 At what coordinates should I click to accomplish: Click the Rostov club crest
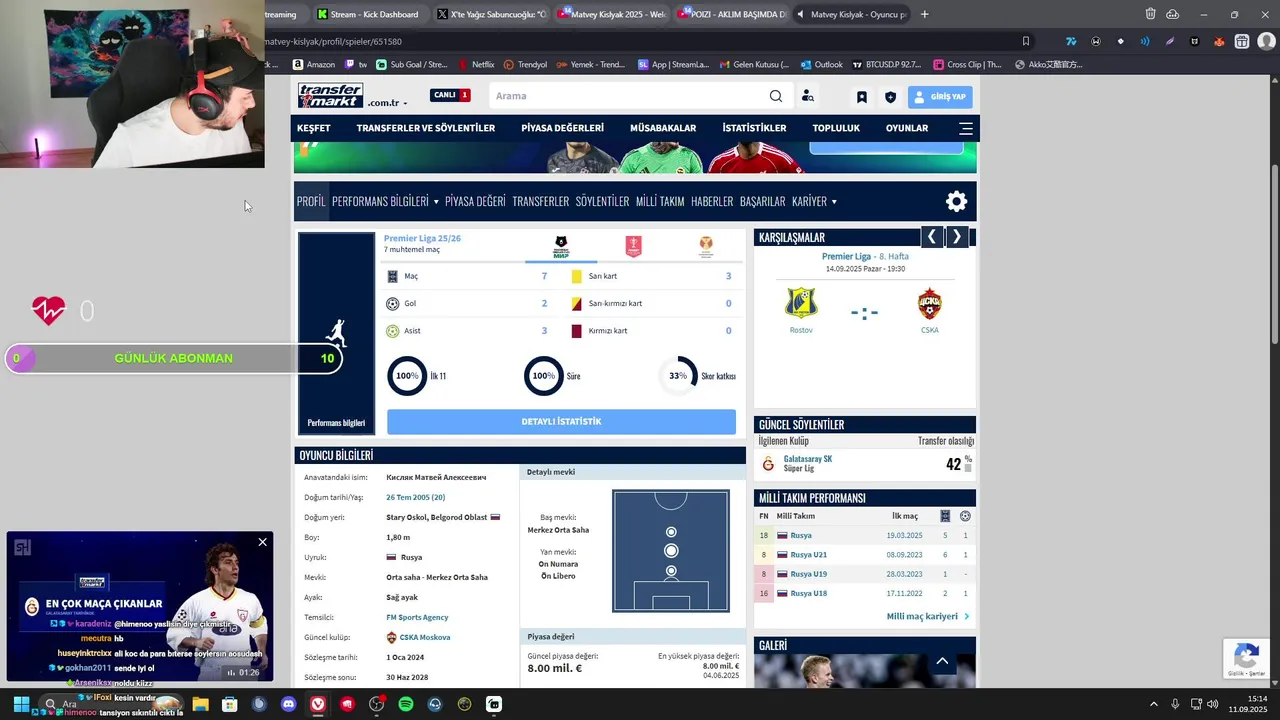pos(801,303)
